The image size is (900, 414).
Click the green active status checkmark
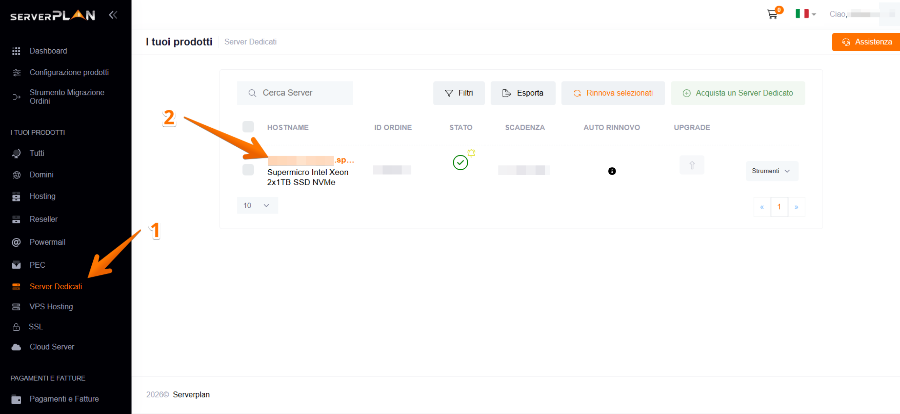460,162
